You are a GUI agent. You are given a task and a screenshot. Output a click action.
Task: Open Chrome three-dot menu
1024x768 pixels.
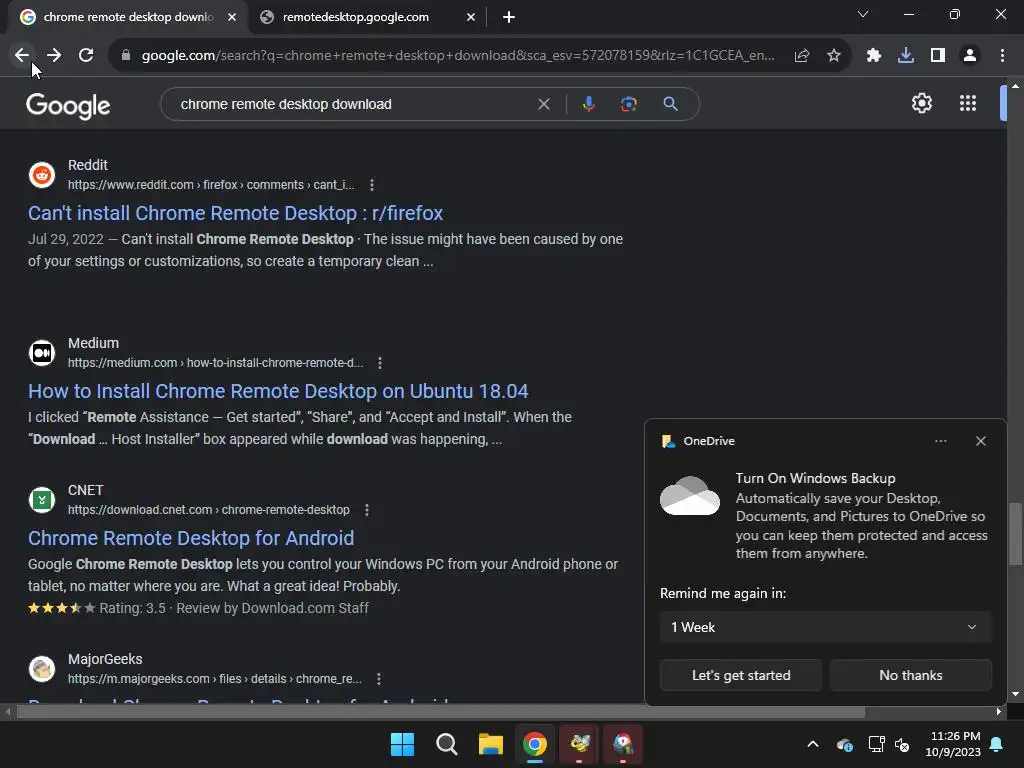click(1002, 56)
